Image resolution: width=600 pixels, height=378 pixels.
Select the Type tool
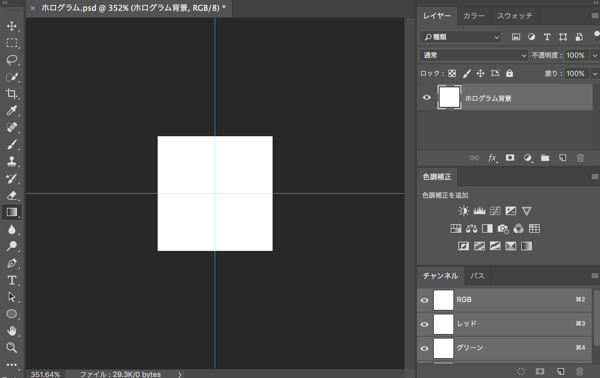pyautogui.click(x=11, y=280)
